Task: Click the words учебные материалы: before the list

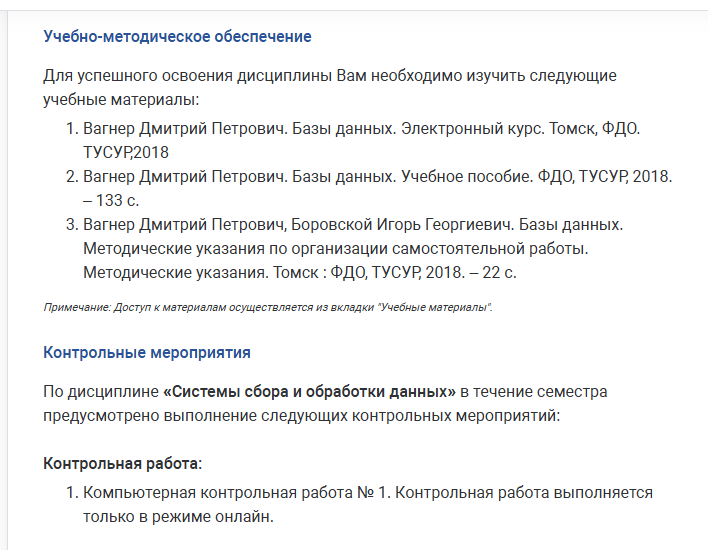Action: [x=122, y=100]
